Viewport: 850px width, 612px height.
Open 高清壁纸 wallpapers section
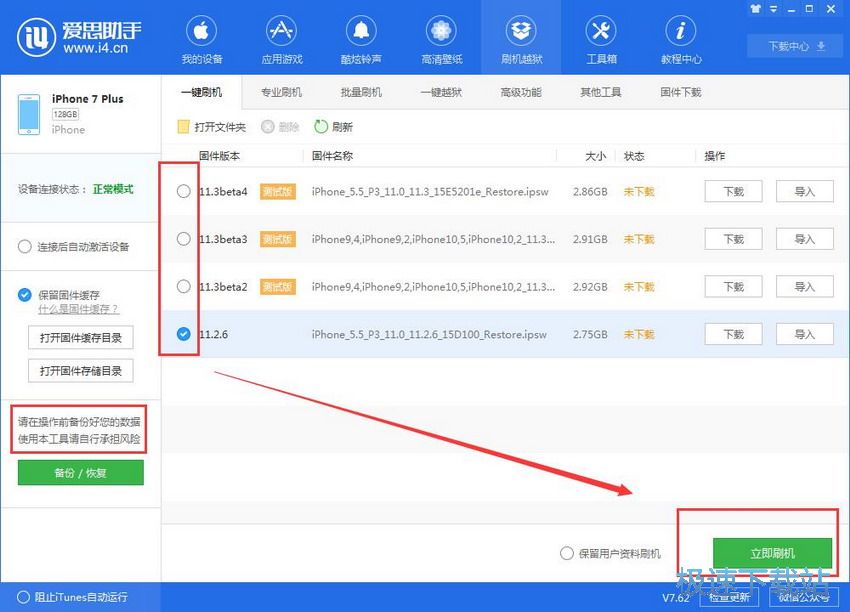pos(441,40)
